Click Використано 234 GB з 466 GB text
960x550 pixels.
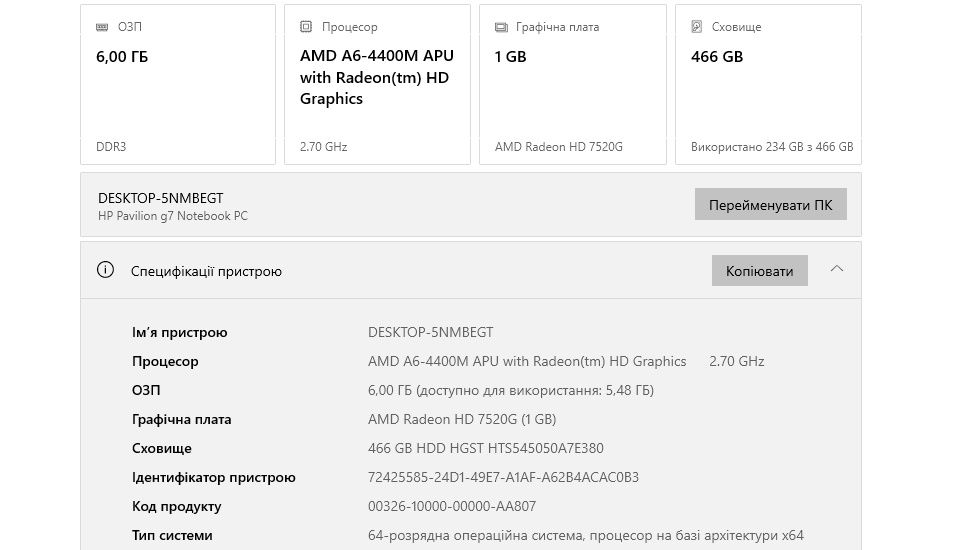click(x=772, y=147)
